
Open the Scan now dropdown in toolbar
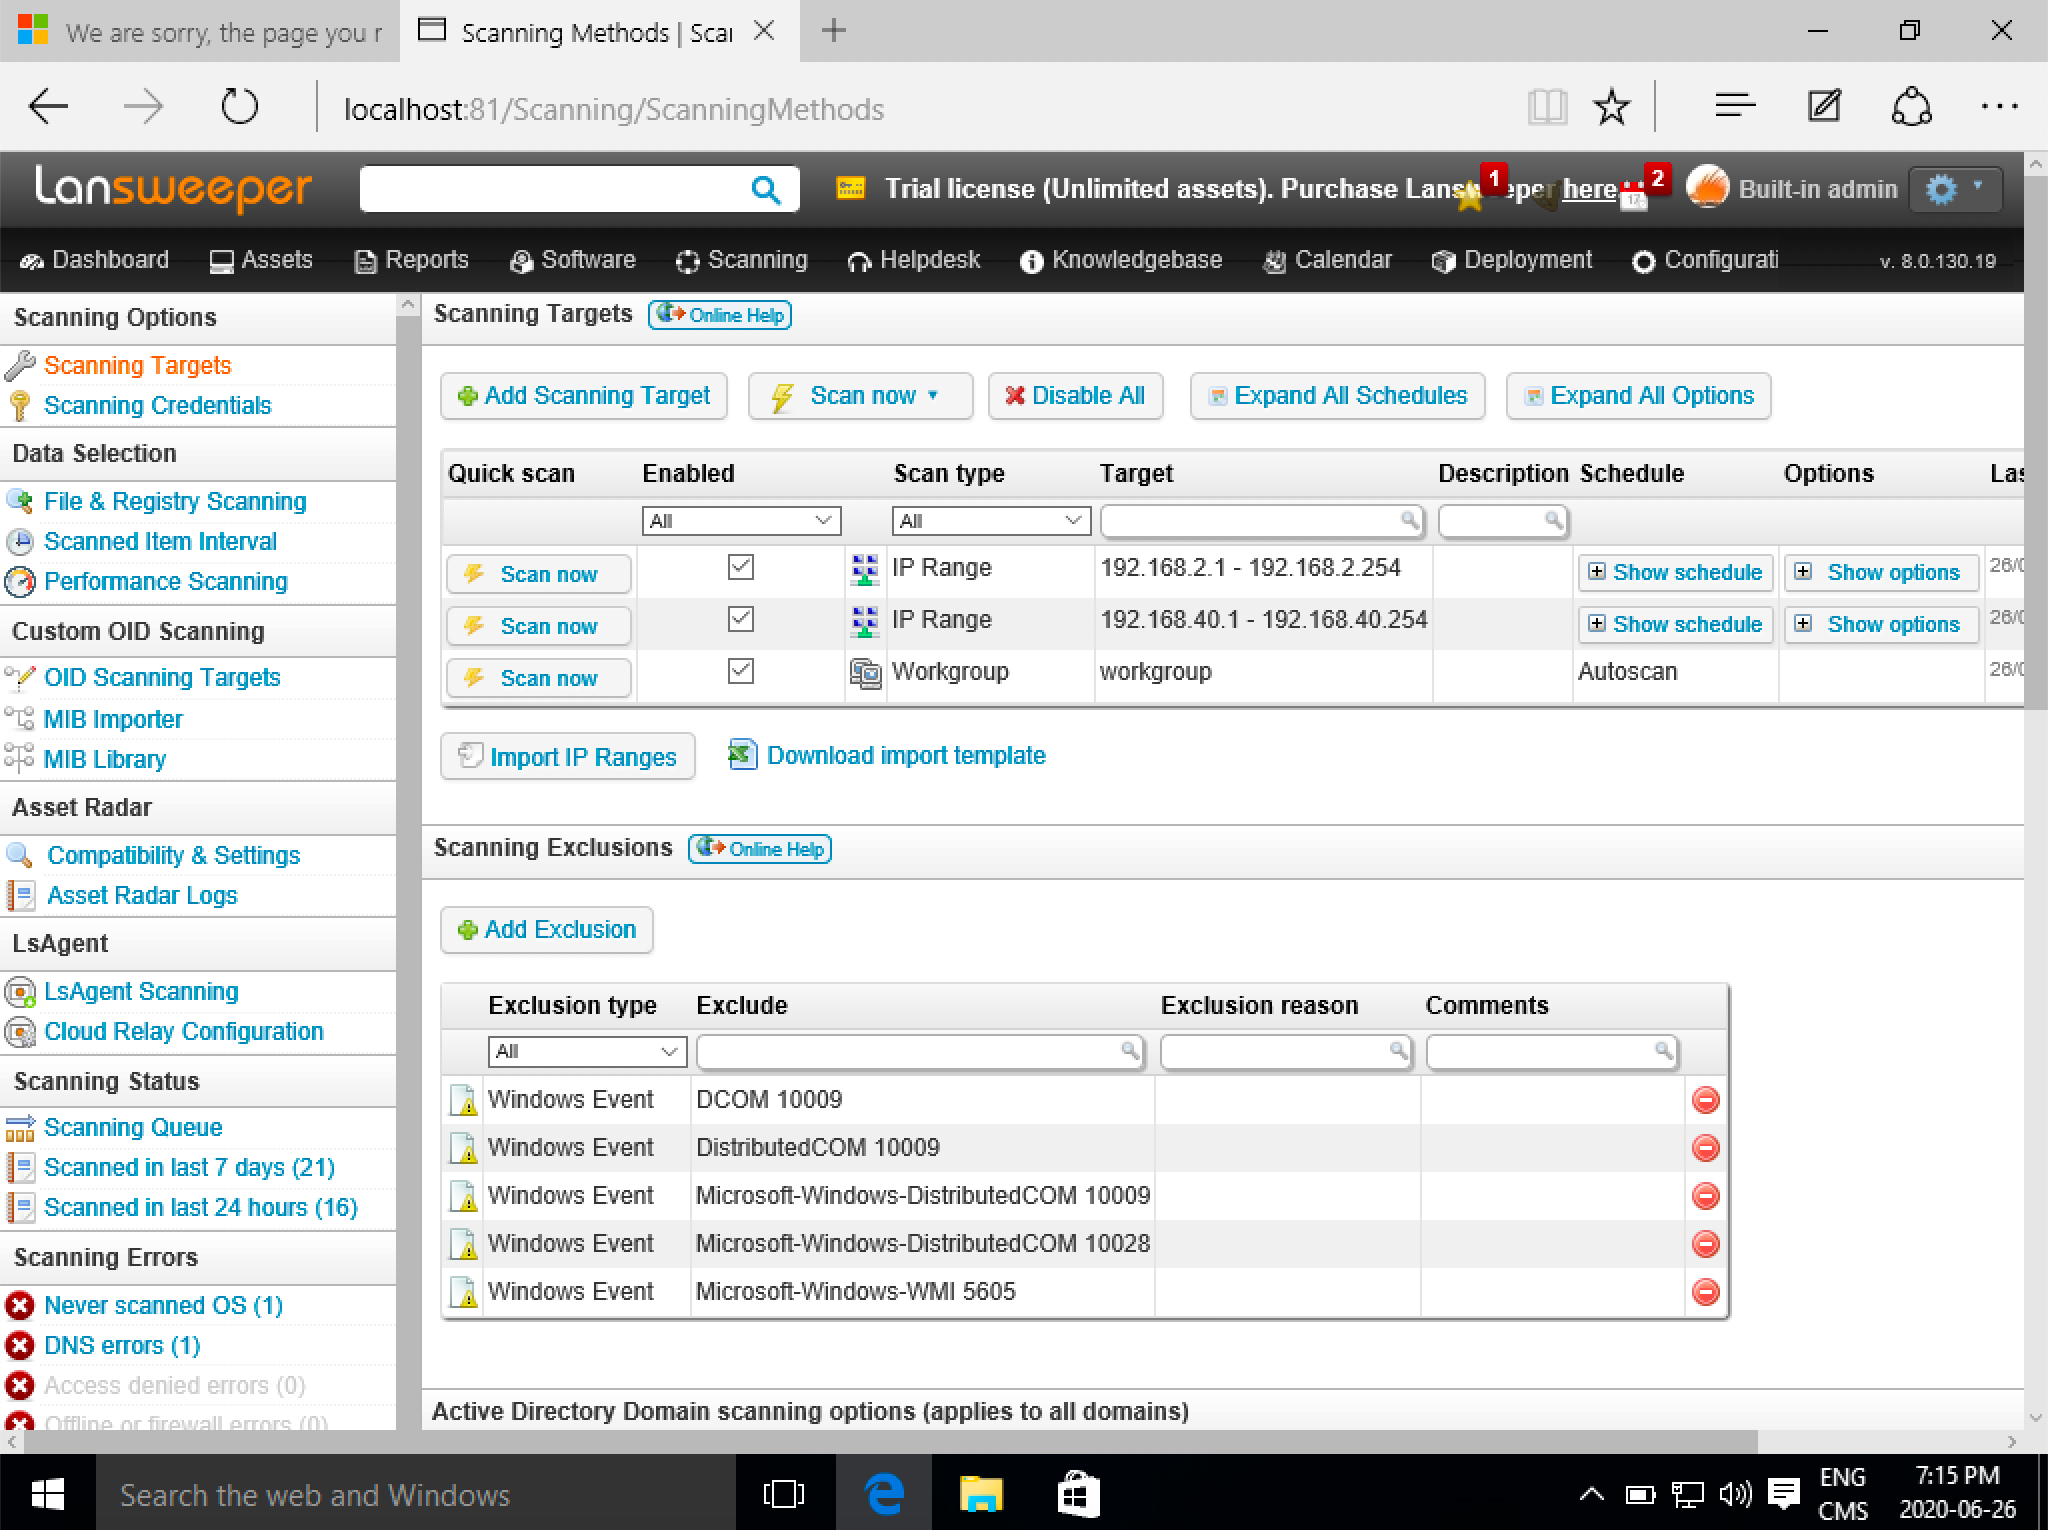click(860, 396)
